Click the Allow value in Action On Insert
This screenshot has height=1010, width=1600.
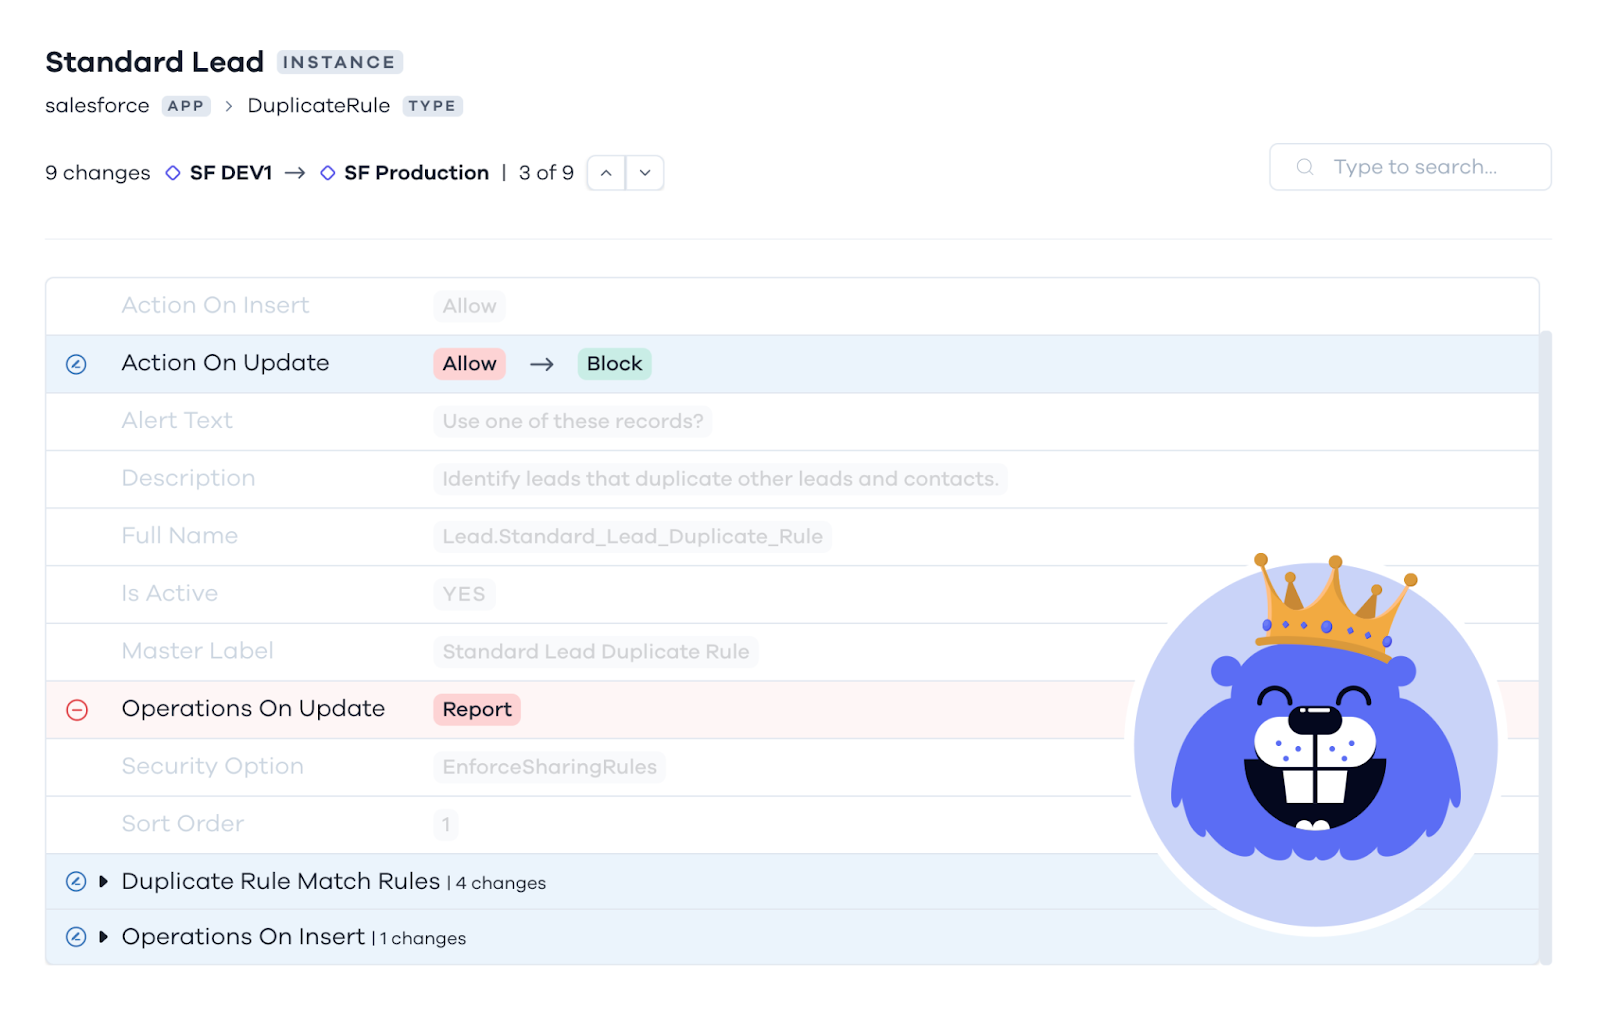coord(469,307)
